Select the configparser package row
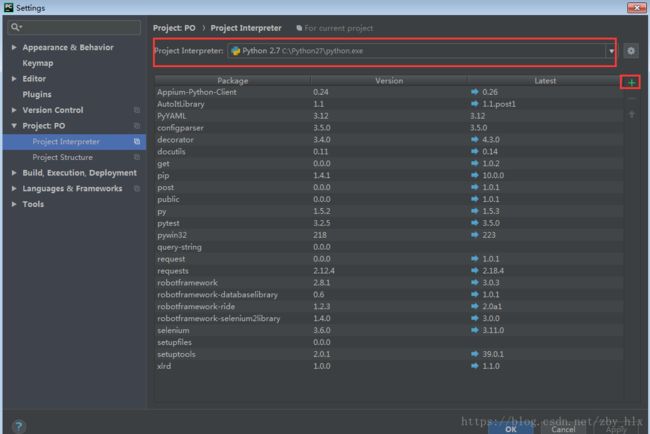 (x=389, y=128)
